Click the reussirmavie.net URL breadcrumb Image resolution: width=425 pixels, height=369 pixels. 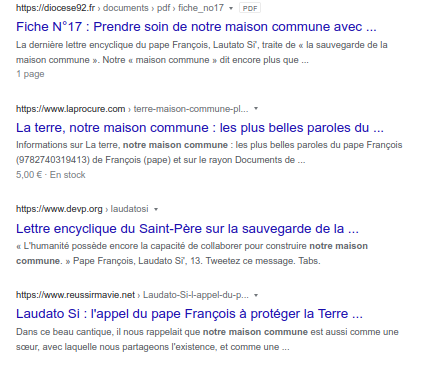(x=132, y=295)
